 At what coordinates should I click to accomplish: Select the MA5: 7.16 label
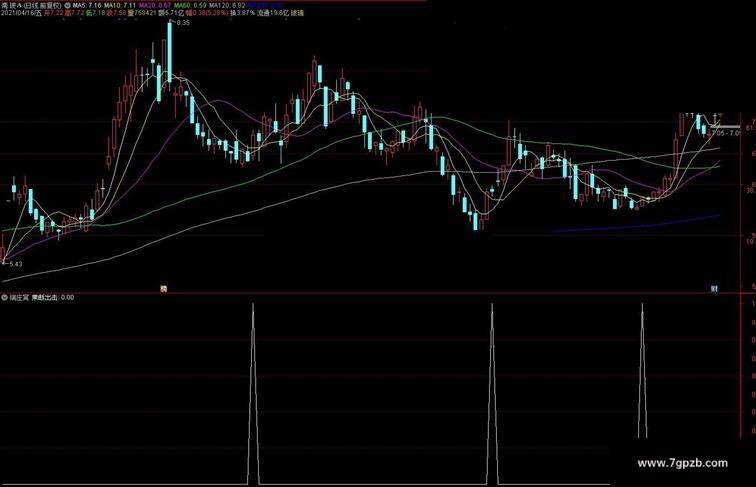[x=87, y=5]
